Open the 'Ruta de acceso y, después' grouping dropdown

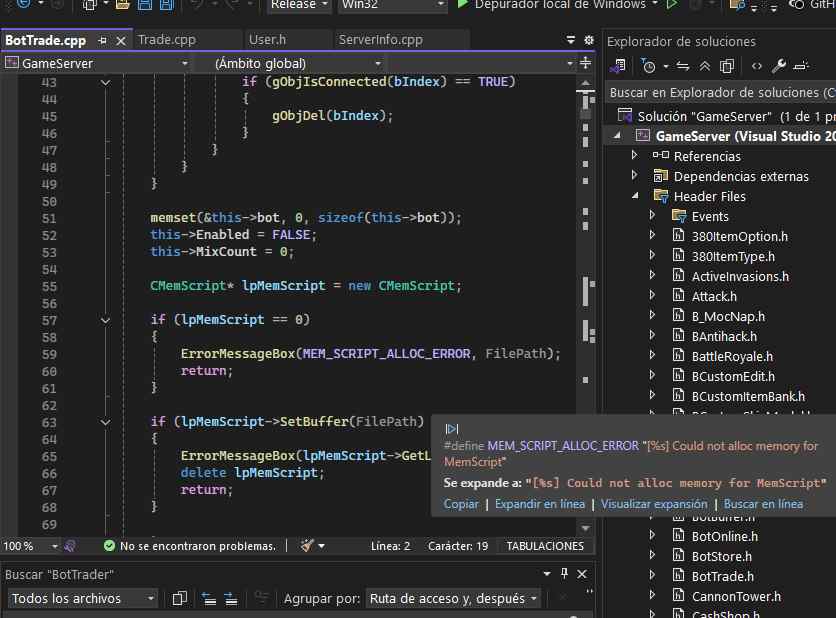coord(454,598)
